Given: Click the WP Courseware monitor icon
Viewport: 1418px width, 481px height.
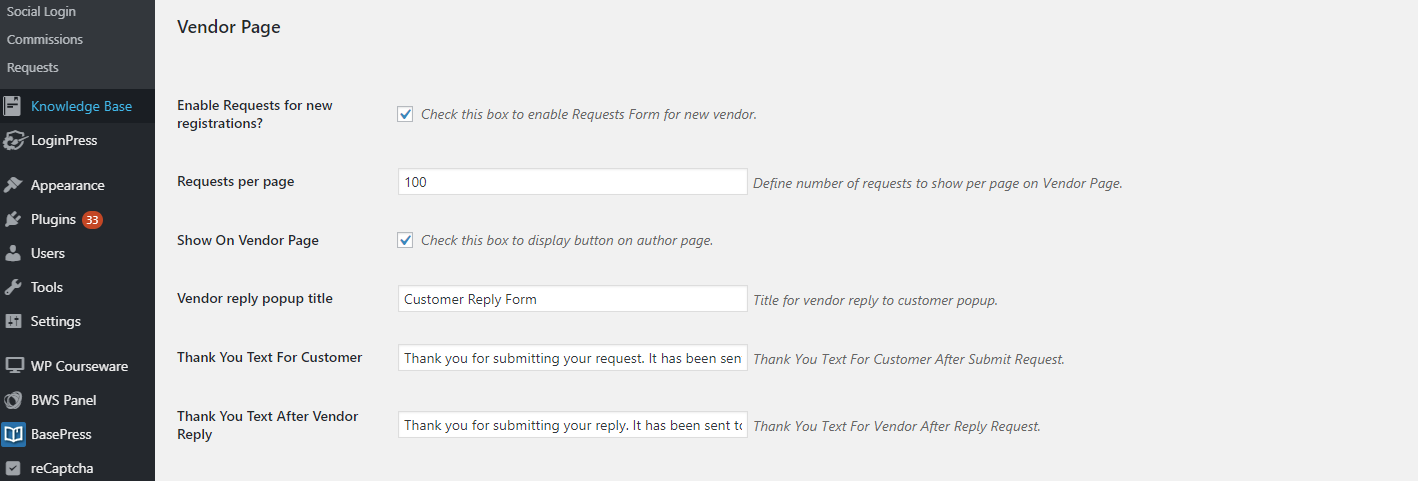Looking at the screenshot, I should tap(13, 366).
